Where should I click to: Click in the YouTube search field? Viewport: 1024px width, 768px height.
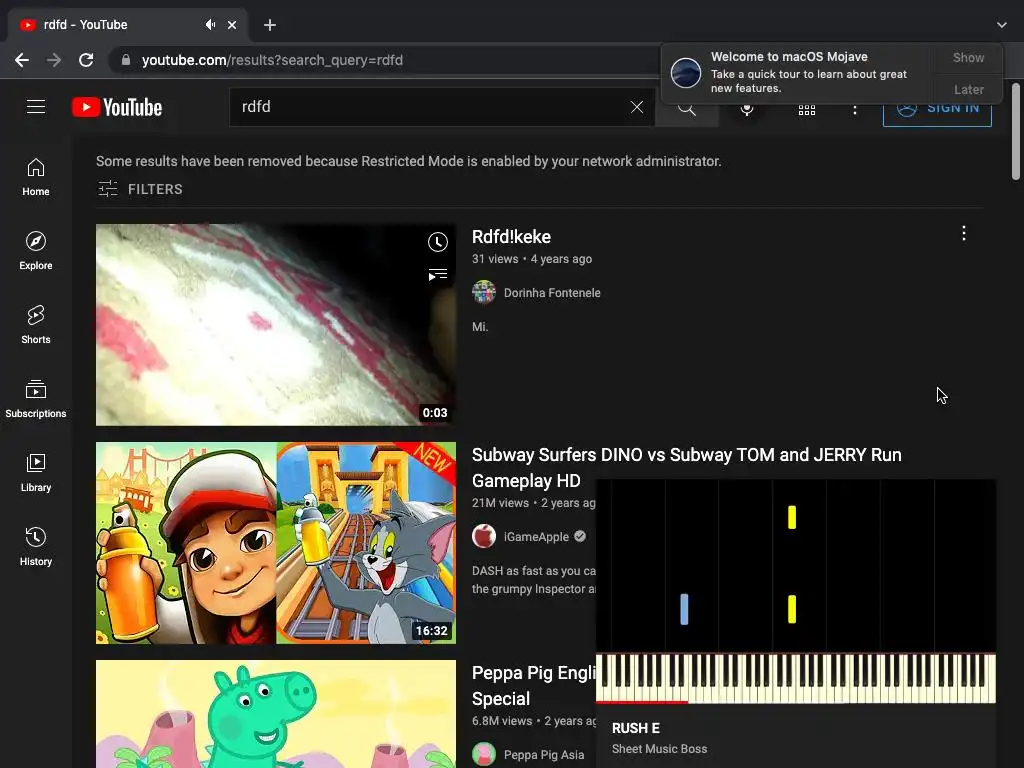(x=431, y=107)
